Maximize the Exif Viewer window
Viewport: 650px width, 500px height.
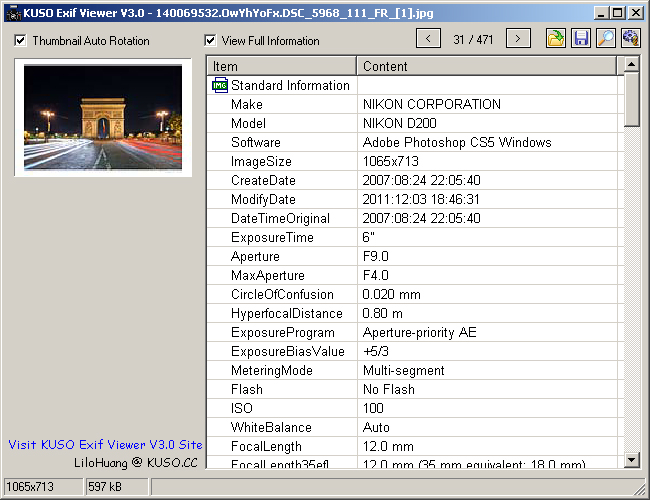coord(618,12)
